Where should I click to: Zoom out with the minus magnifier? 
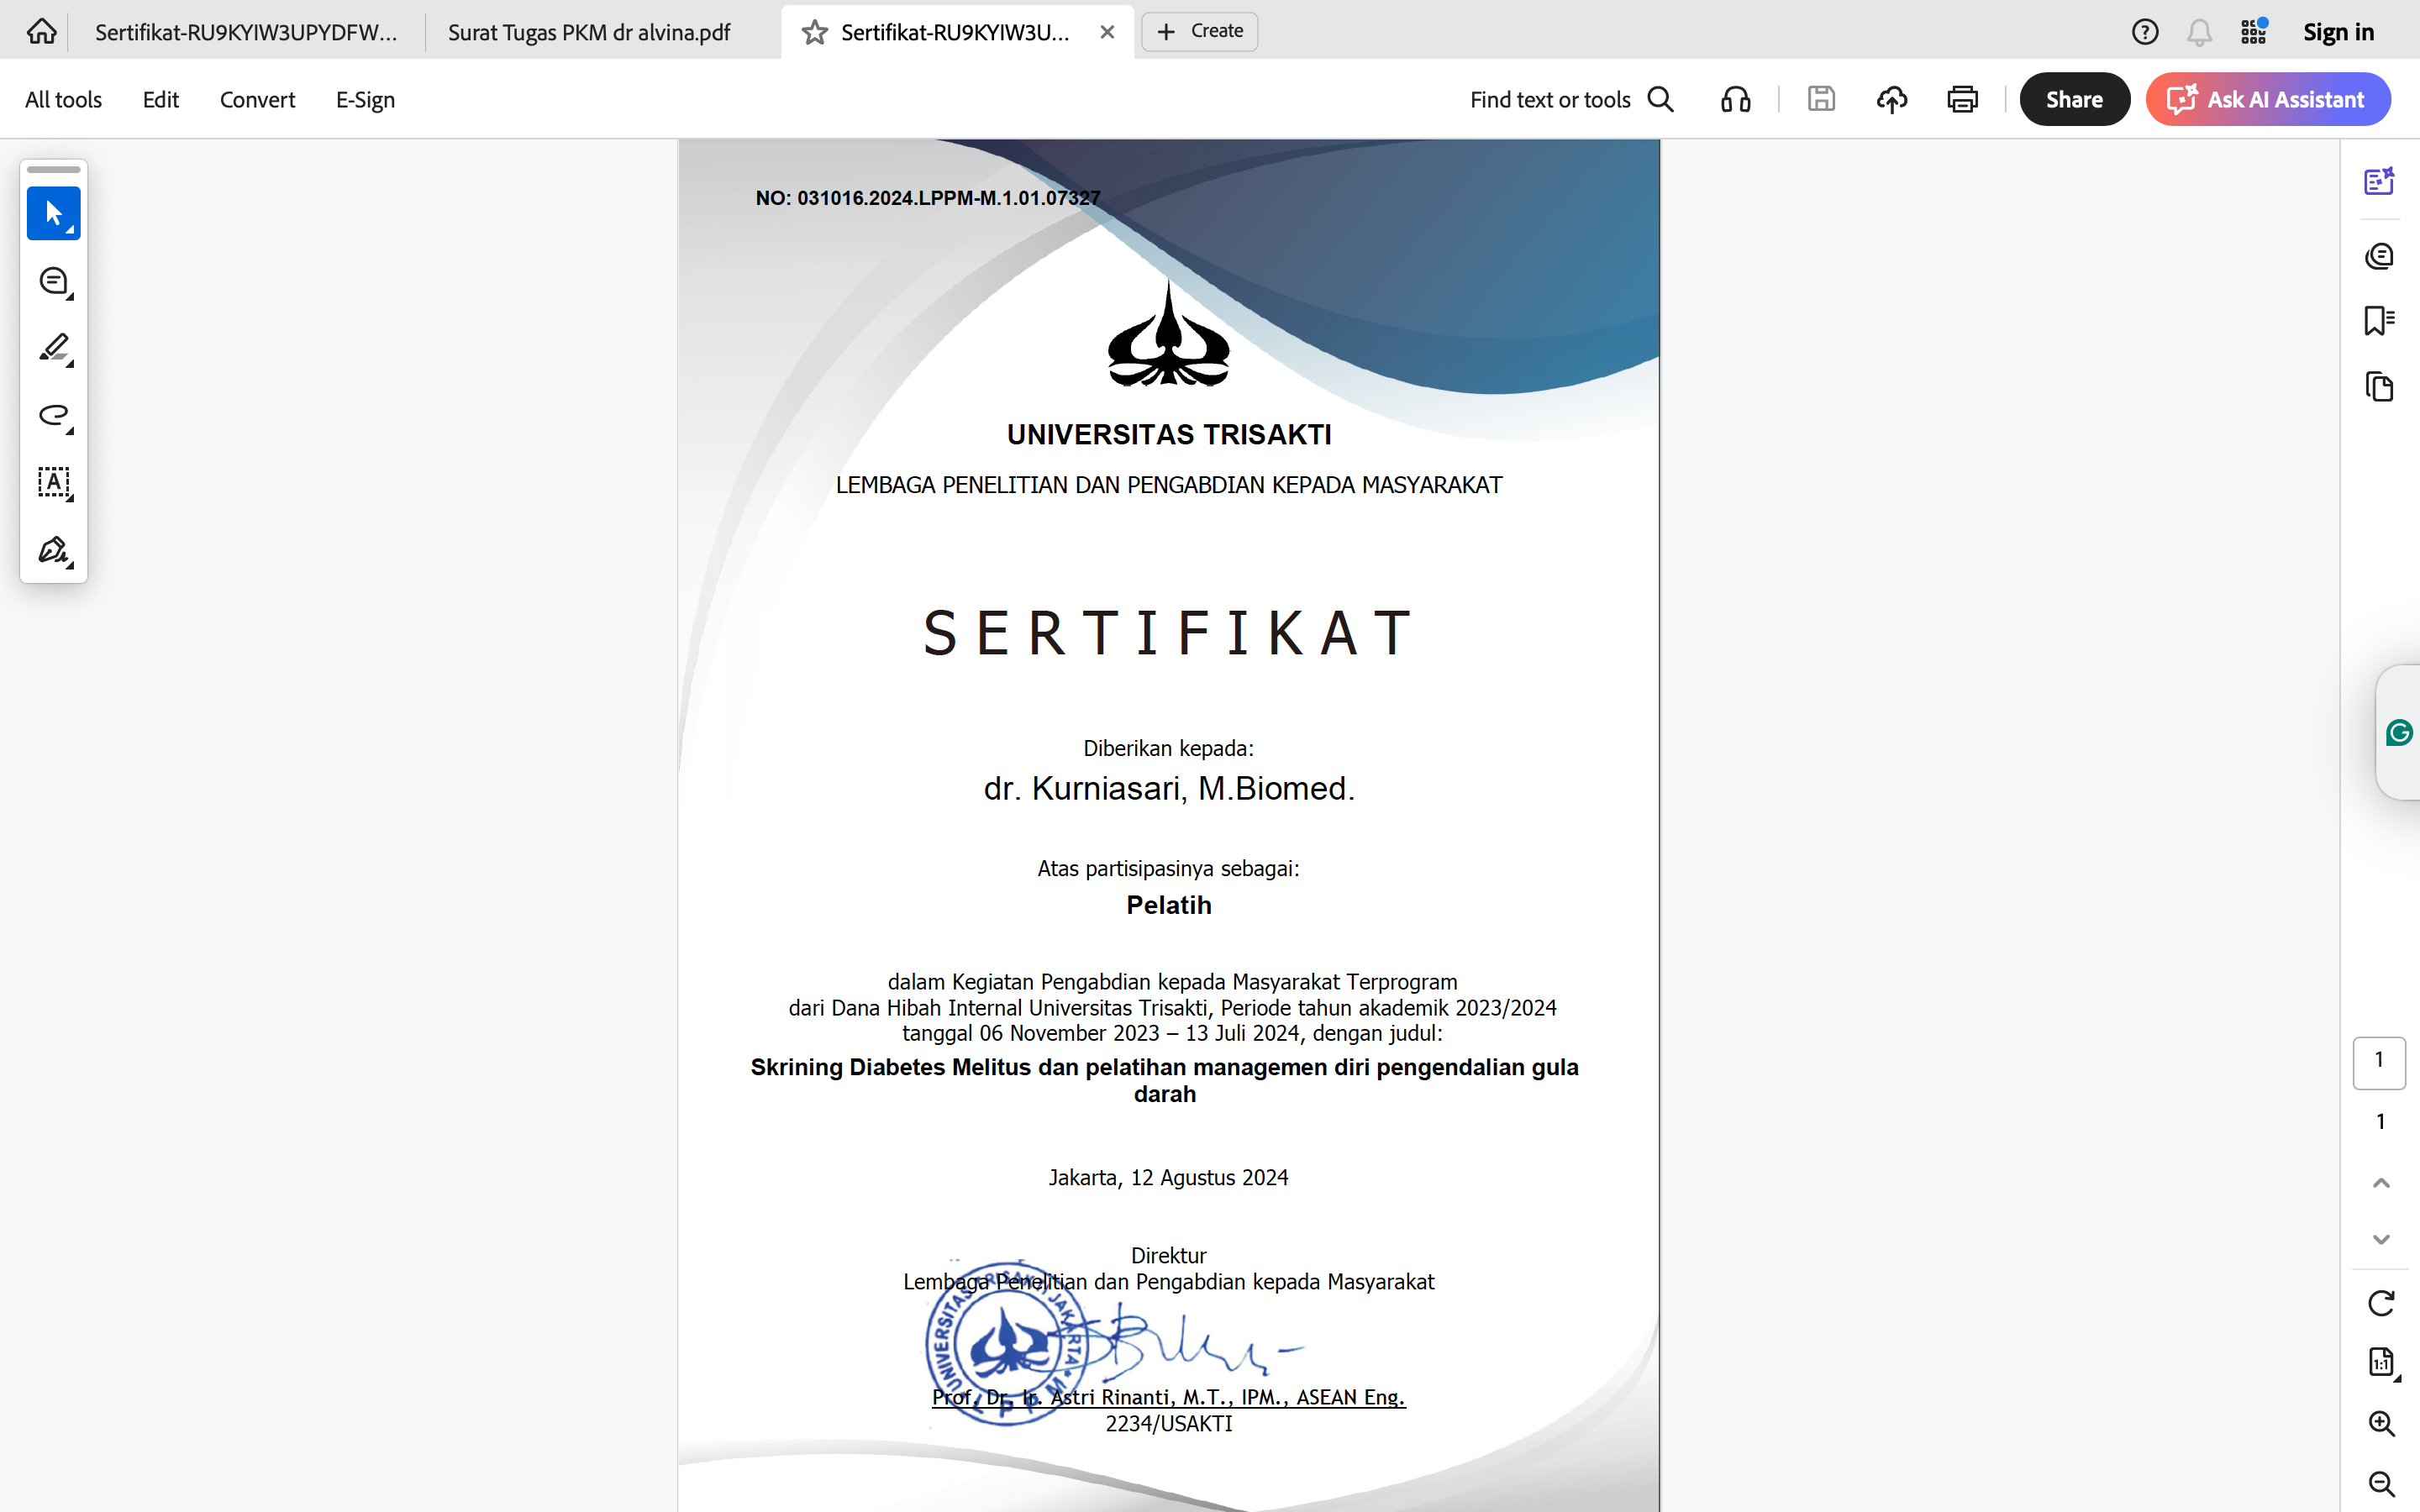click(x=2381, y=1483)
